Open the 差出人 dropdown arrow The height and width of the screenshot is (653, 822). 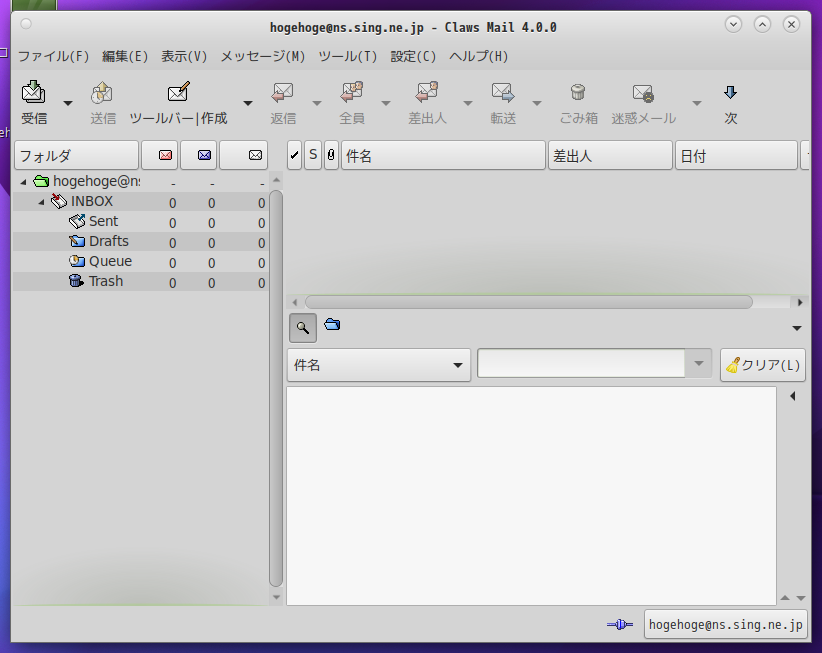[468, 103]
